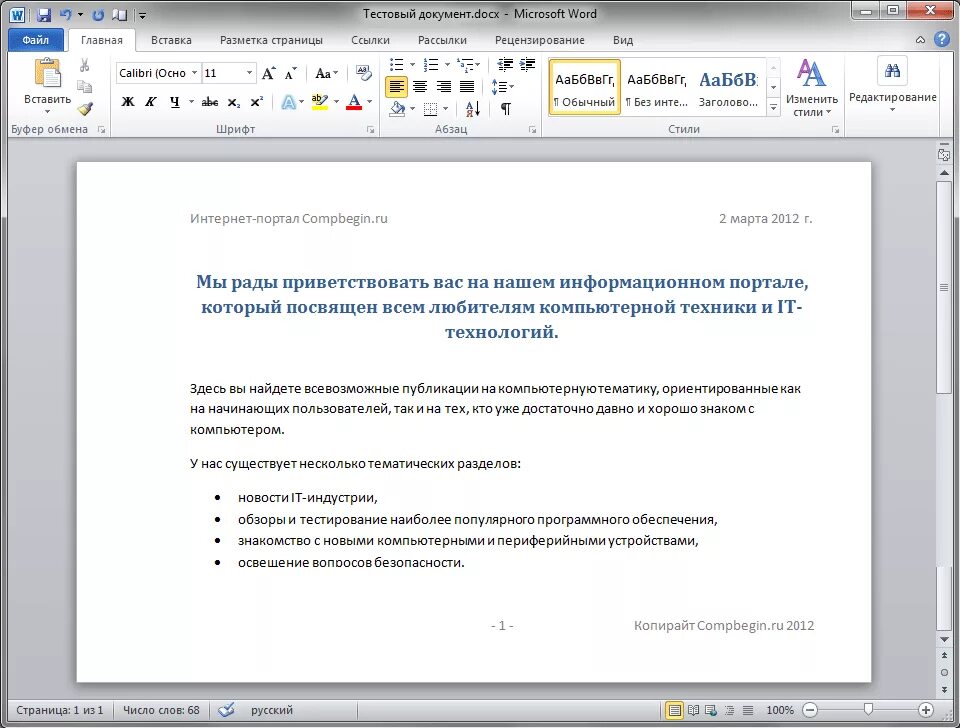The width and height of the screenshot is (960, 728).
Task: Toggle Italic (К) formatting
Action: click(x=151, y=102)
